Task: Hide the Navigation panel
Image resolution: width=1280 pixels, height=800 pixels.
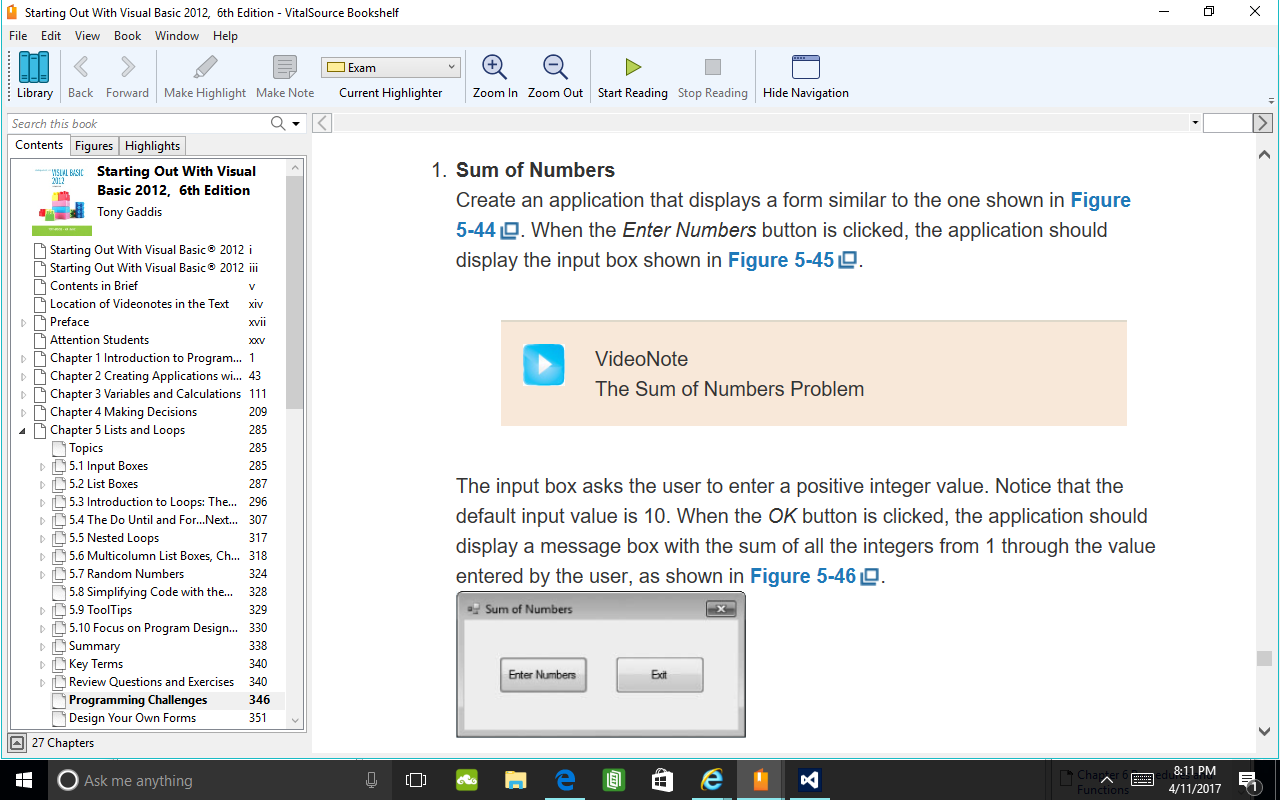Action: point(805,76)
